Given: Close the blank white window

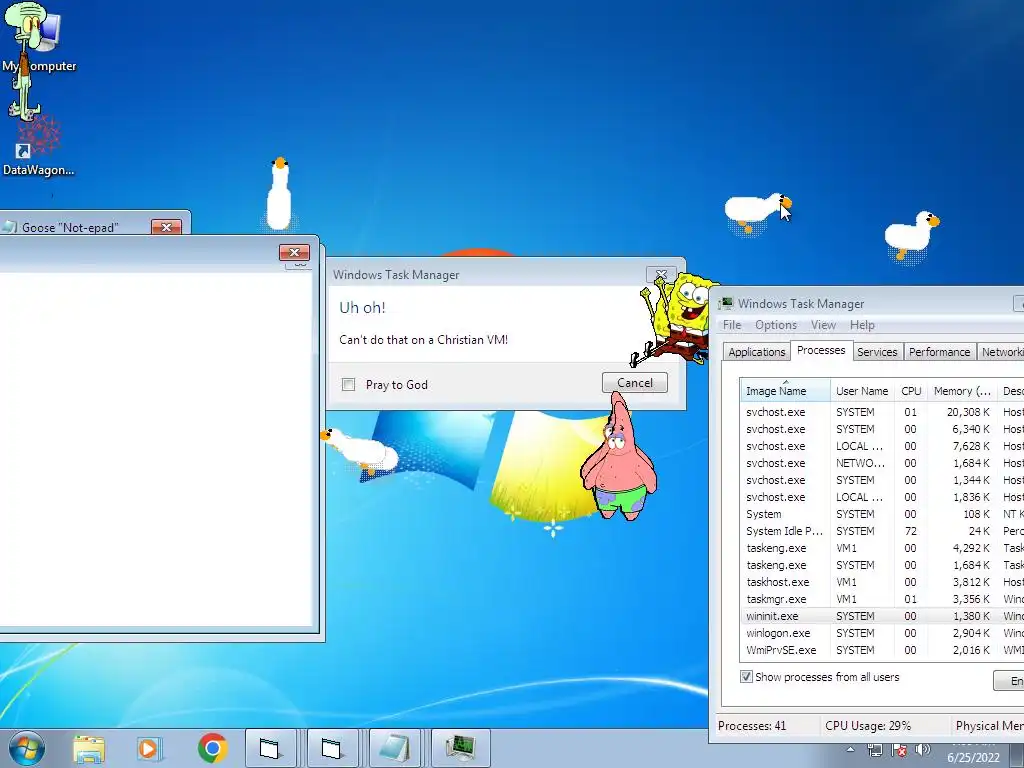Looking at the screenshot, I should (295, 252).
